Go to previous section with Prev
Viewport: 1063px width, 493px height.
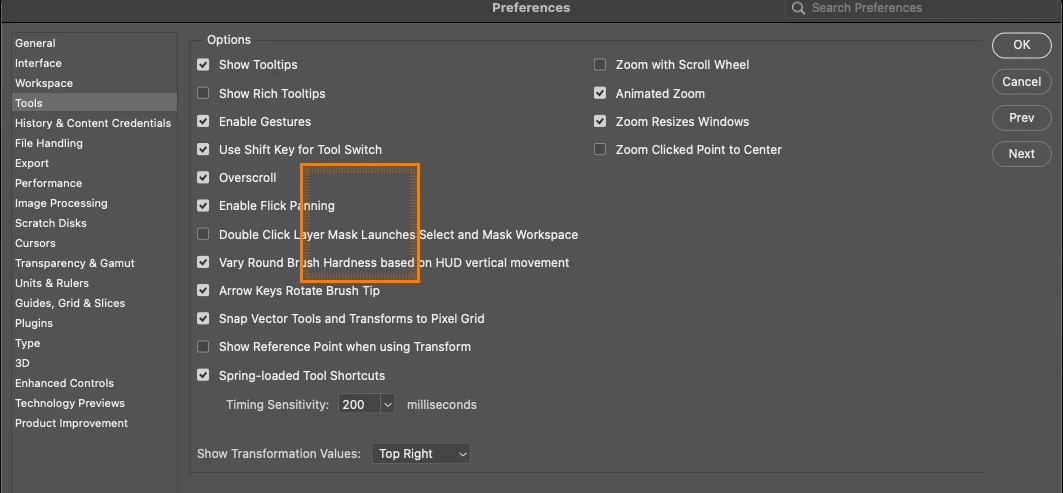pos(1021,118)
